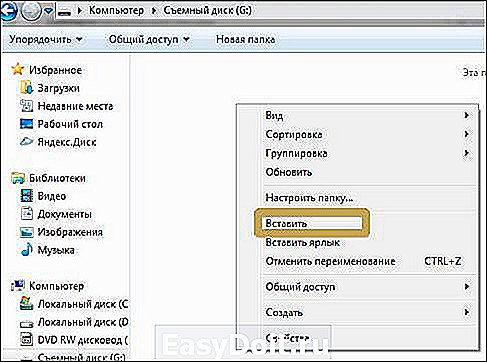Expand breadcrumb arrow before Компьютер
487x362 pixels.
click(x=80, y=11)
